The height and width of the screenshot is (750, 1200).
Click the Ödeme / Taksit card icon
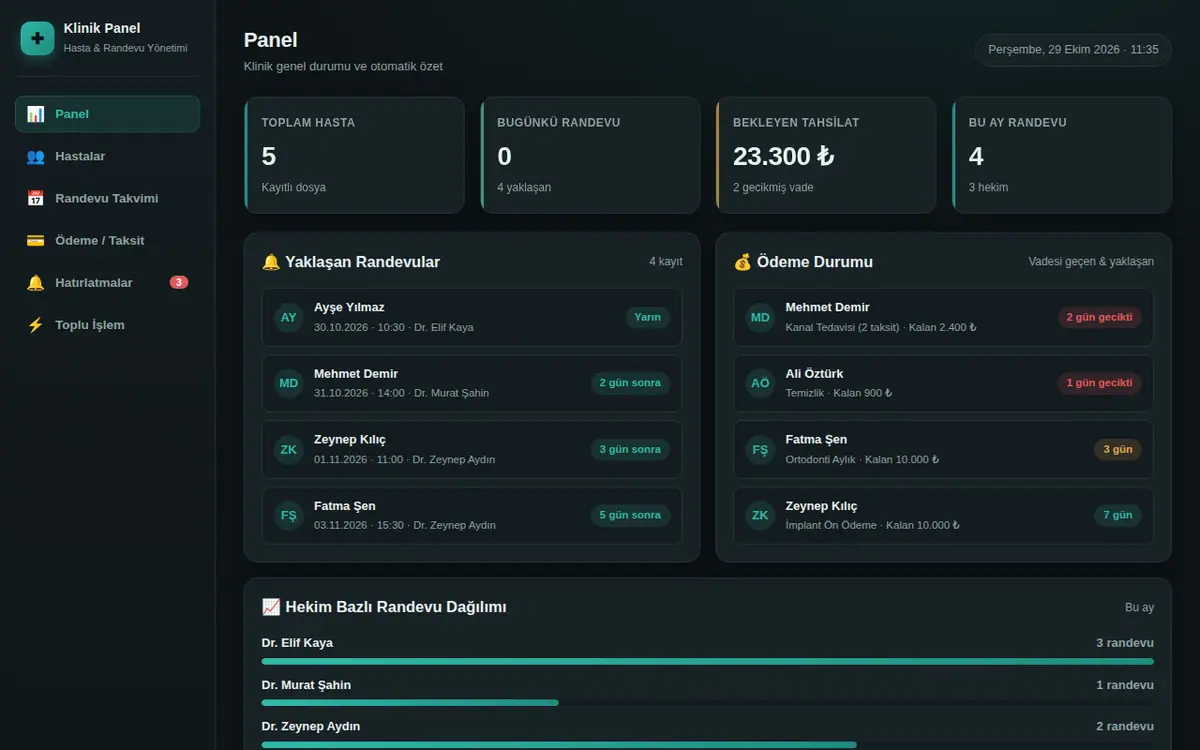coord(35,240)
